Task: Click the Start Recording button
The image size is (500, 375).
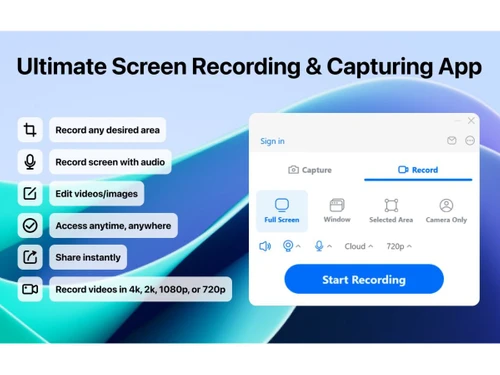Action: (364, 279)
